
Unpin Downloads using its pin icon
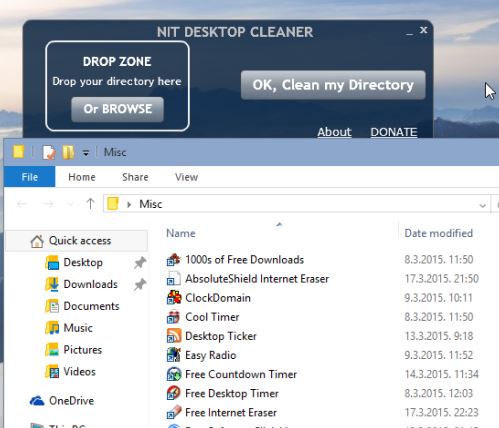(140, 284)
